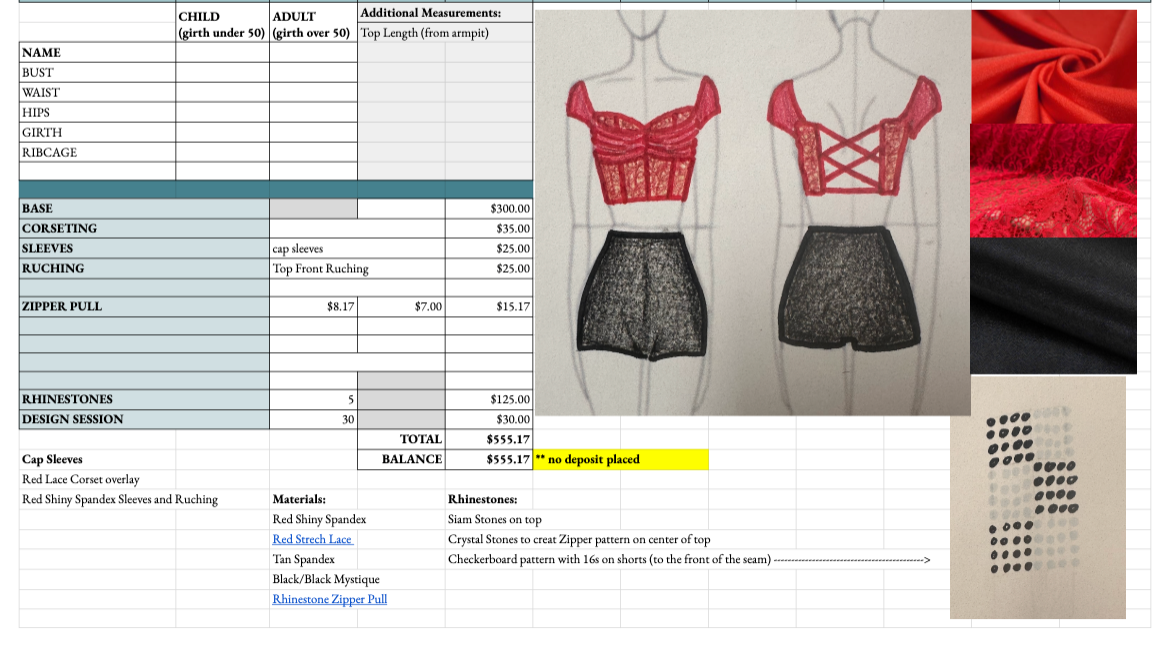1174x664 pixels.
Task: Open the Red Strech Lace hyperlink
Action: pyautogui.click(x=312, y=539)
